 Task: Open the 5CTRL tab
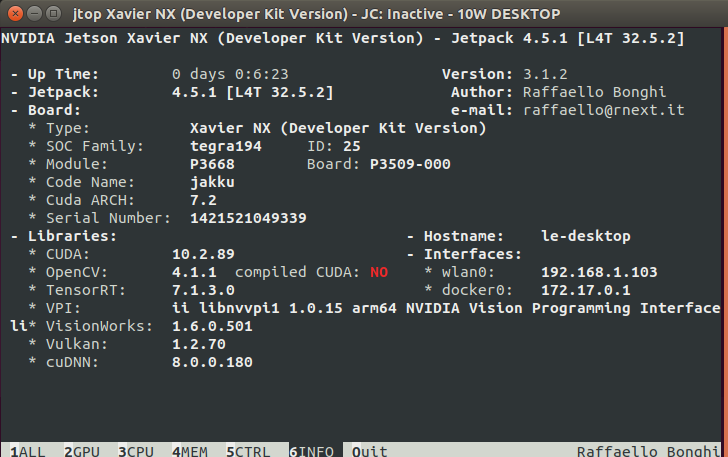tap(248, 451)
